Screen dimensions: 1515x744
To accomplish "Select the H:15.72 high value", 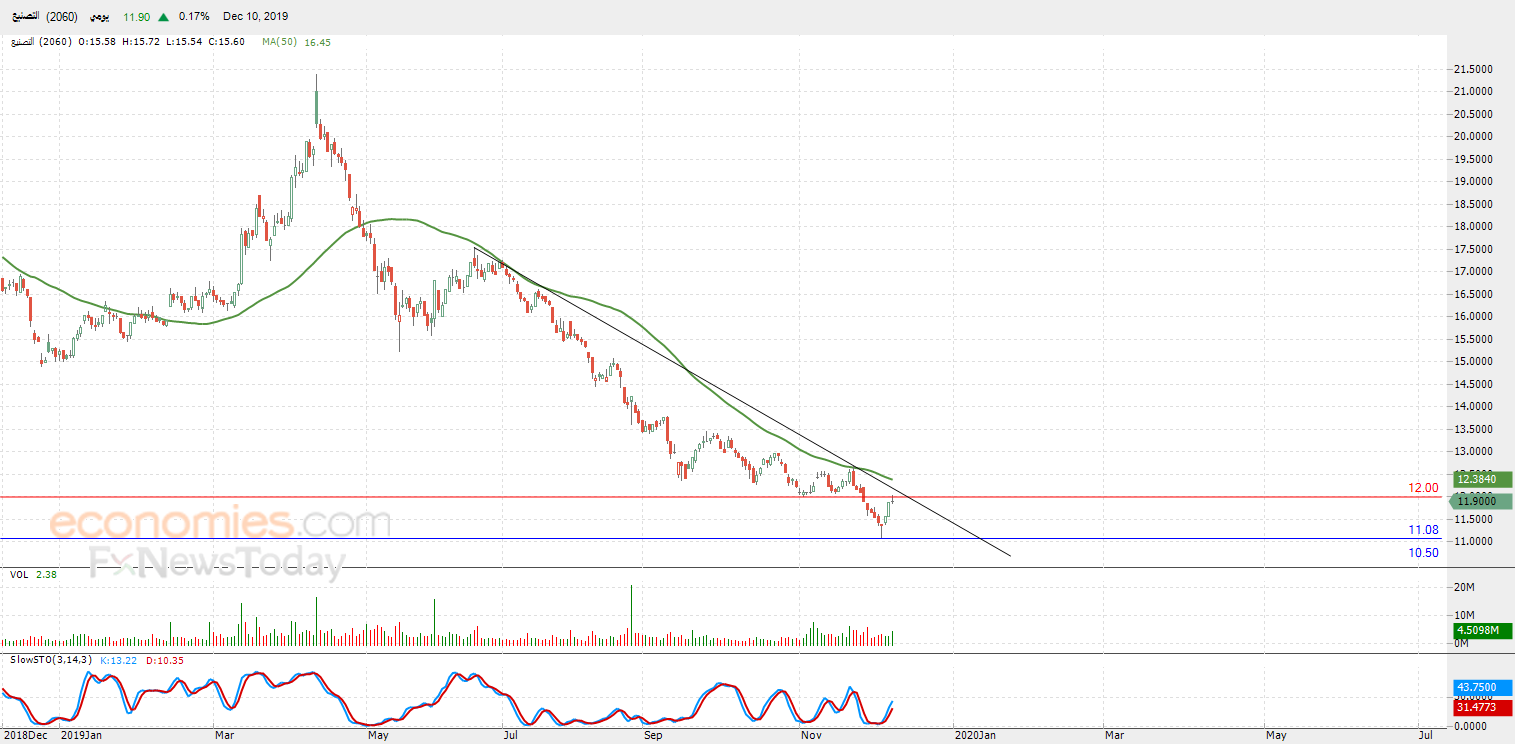I will click(x=140, y=42).
